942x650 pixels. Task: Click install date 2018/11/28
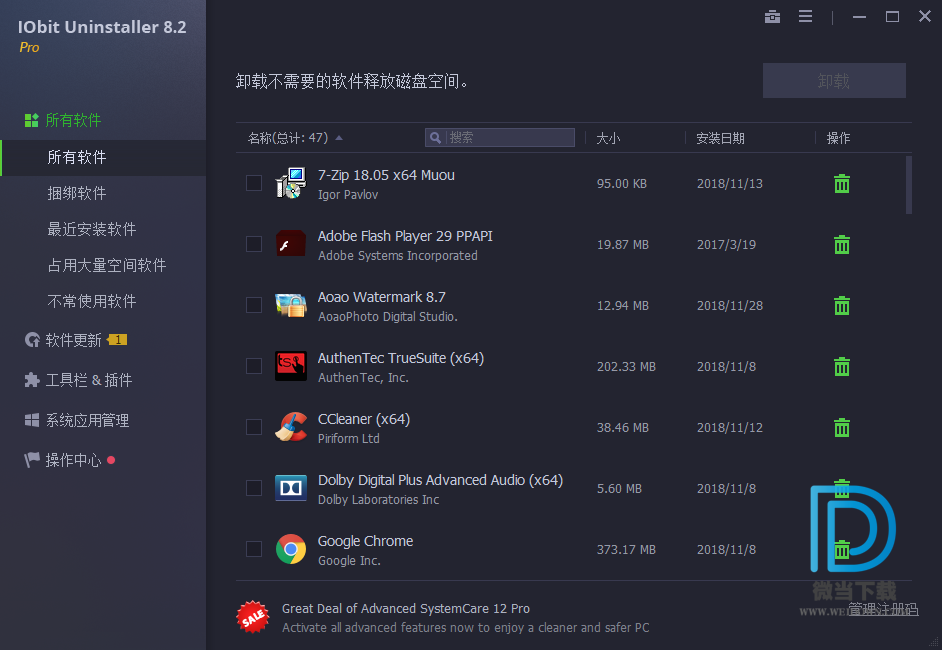pos(730,306)
